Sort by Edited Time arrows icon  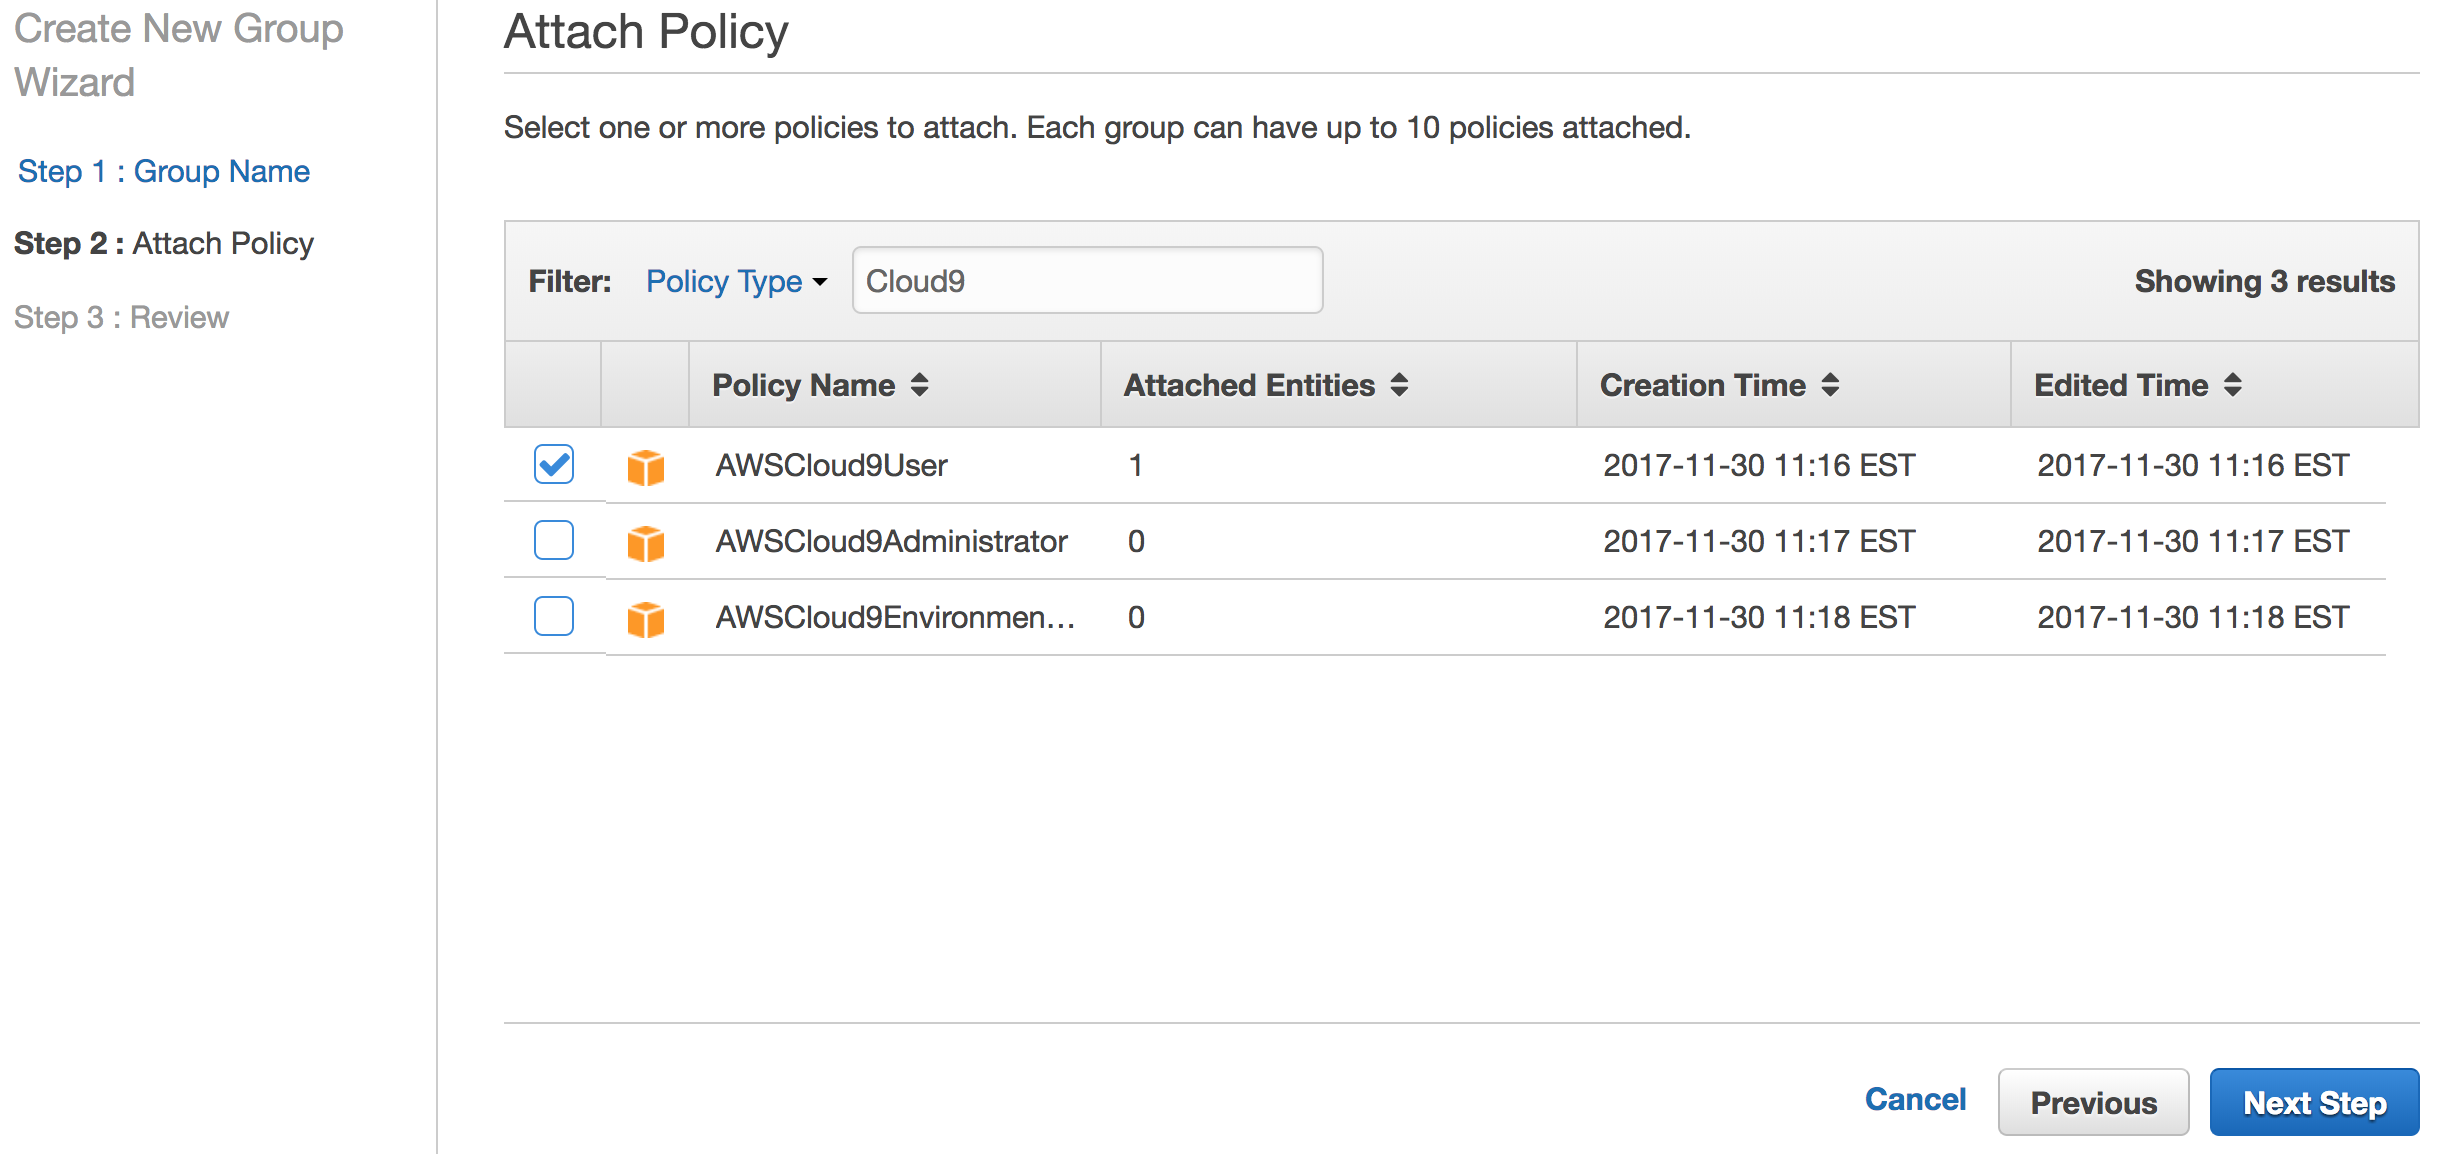click(2233, 385)
